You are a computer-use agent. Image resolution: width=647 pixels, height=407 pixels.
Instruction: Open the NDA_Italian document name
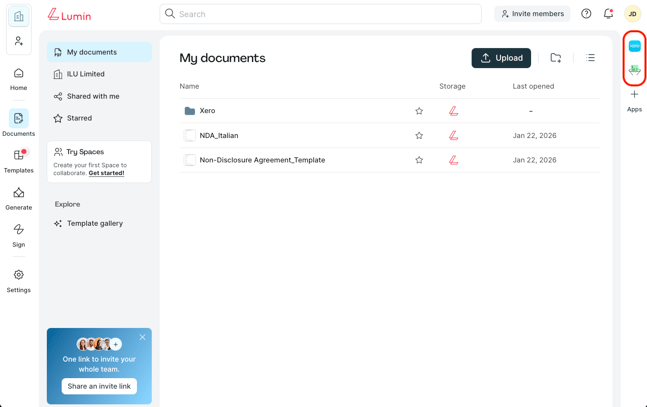(x=219, y=135)
